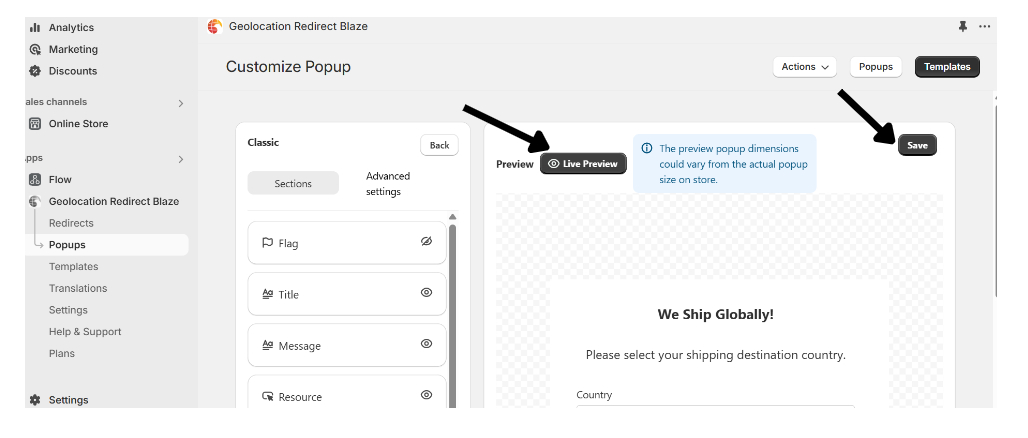The image size is (1028, 438).
Task: Click the Marketing target icon
Action: click(35, 49)
